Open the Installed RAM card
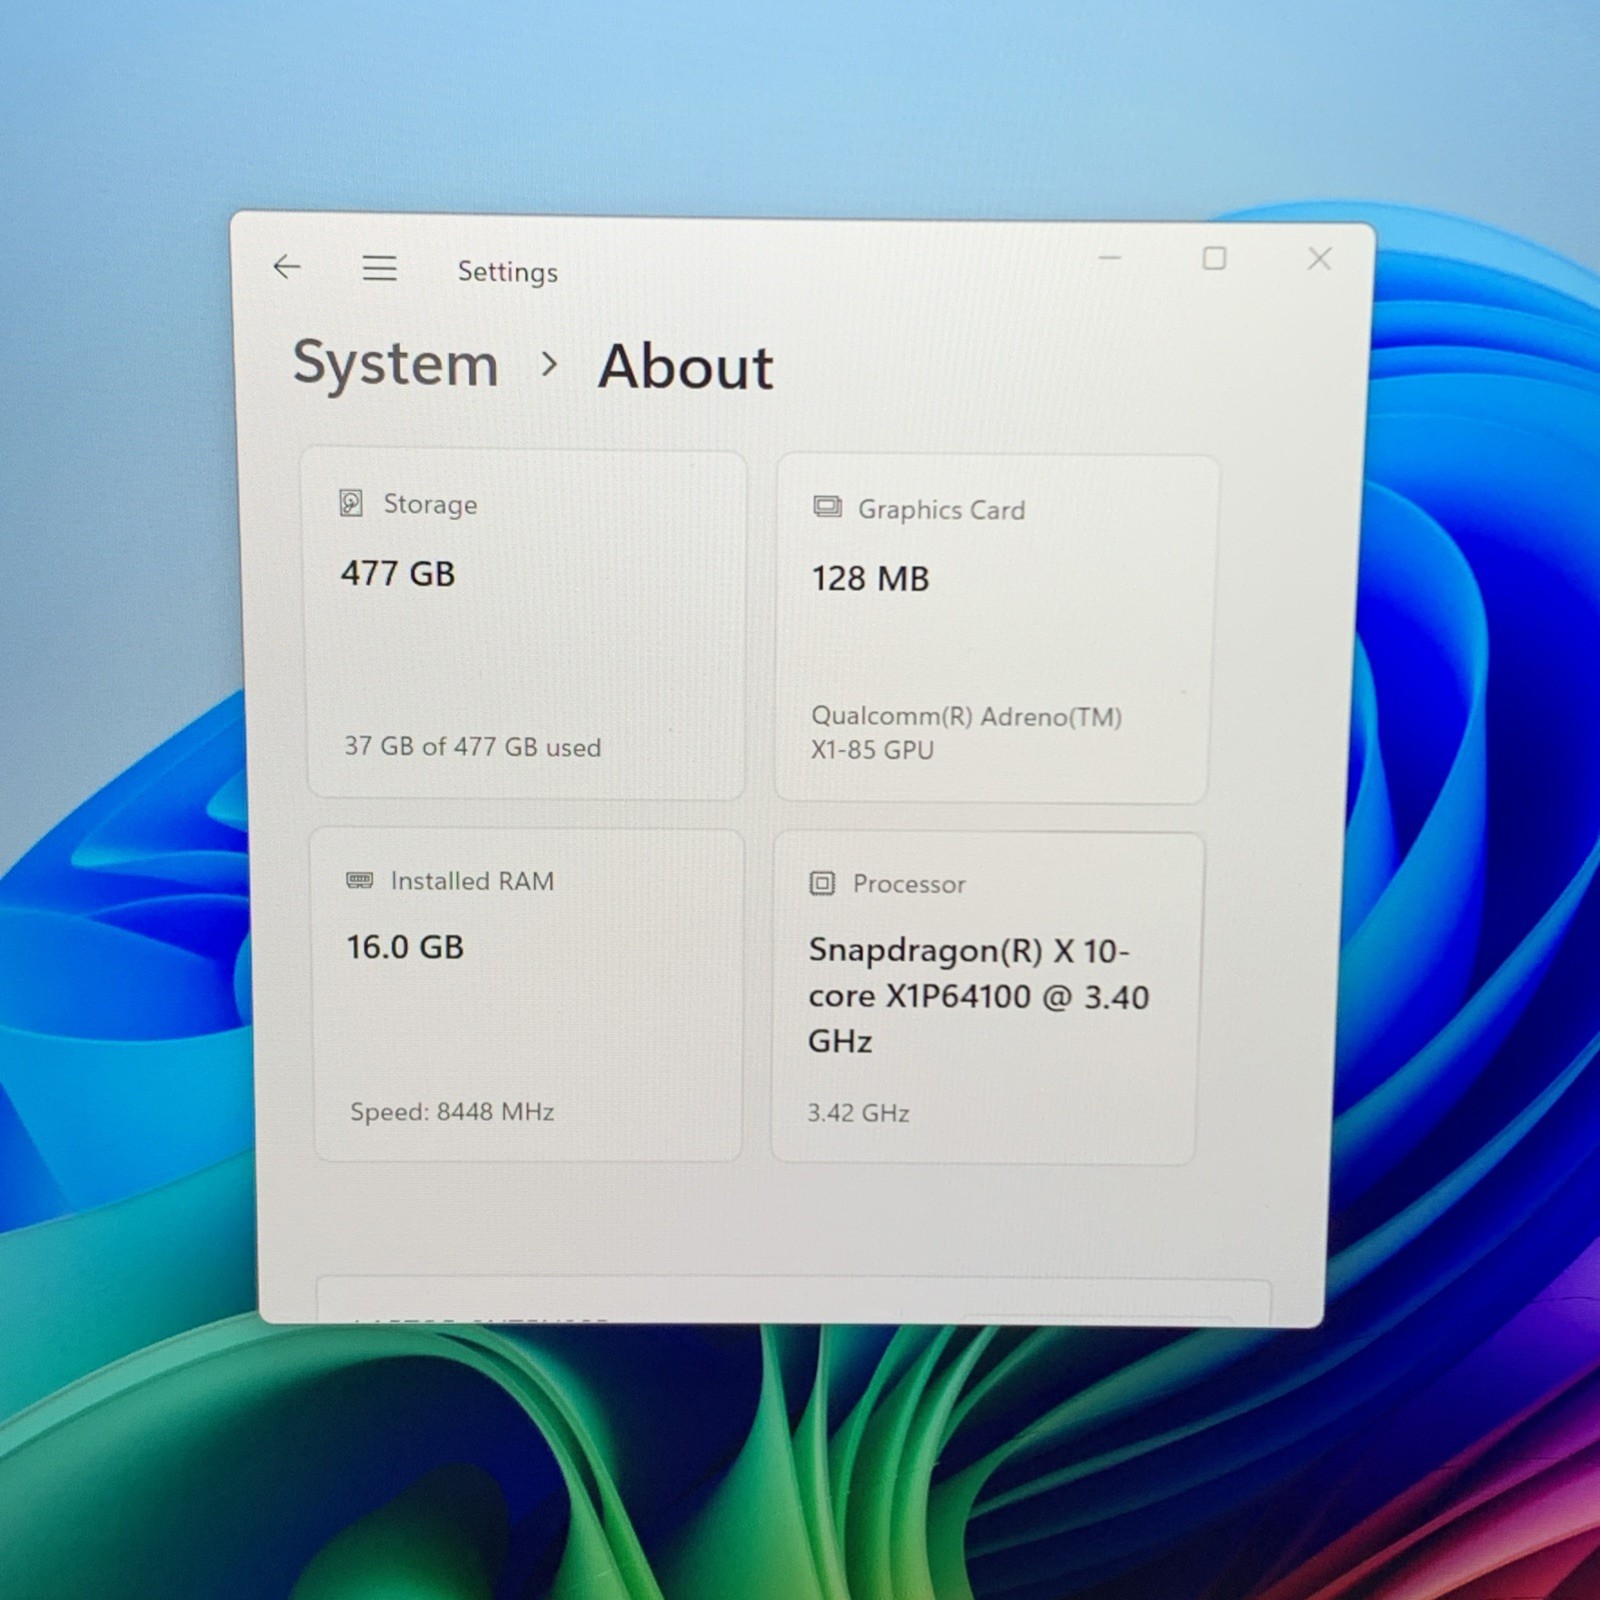The height and width of the screenshot is (1600, 1600). pos(527,994)
